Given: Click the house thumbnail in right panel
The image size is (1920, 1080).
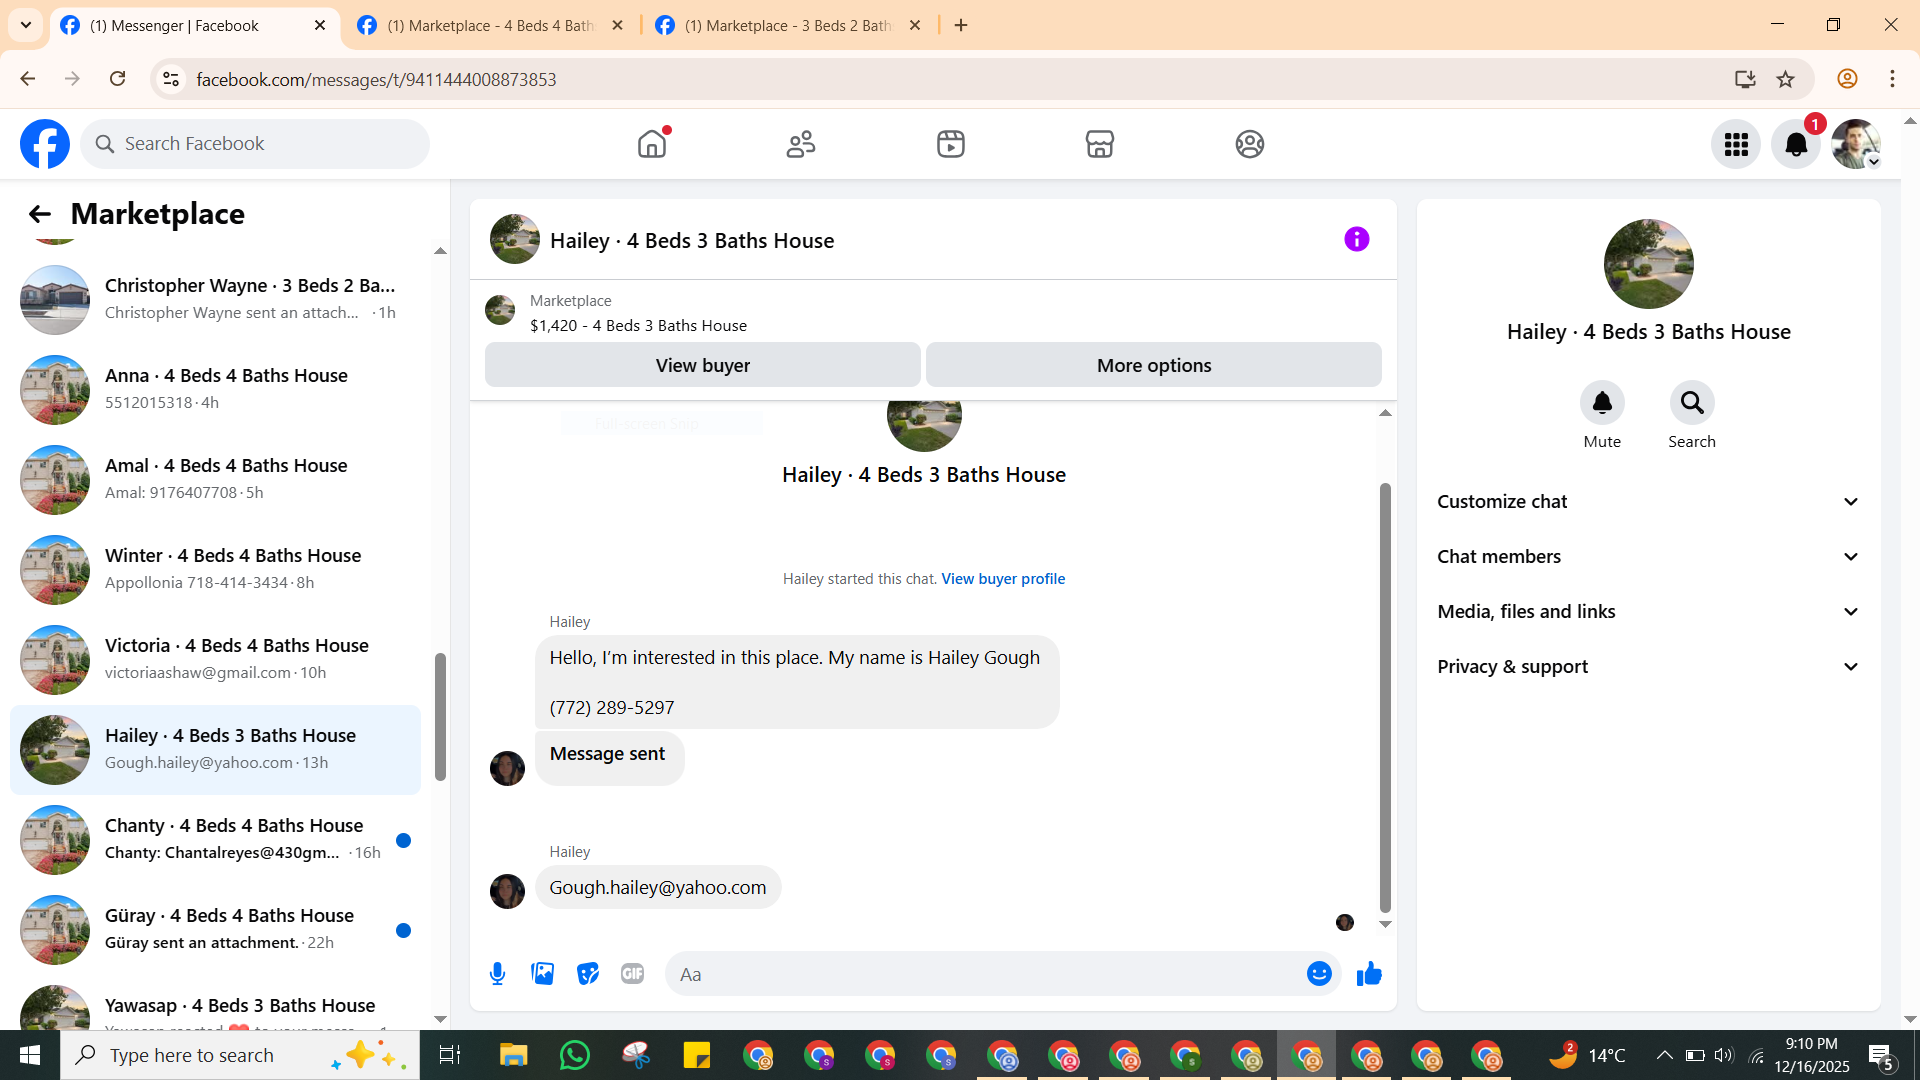Looking at the screenshot, I should pos(1649,264).
